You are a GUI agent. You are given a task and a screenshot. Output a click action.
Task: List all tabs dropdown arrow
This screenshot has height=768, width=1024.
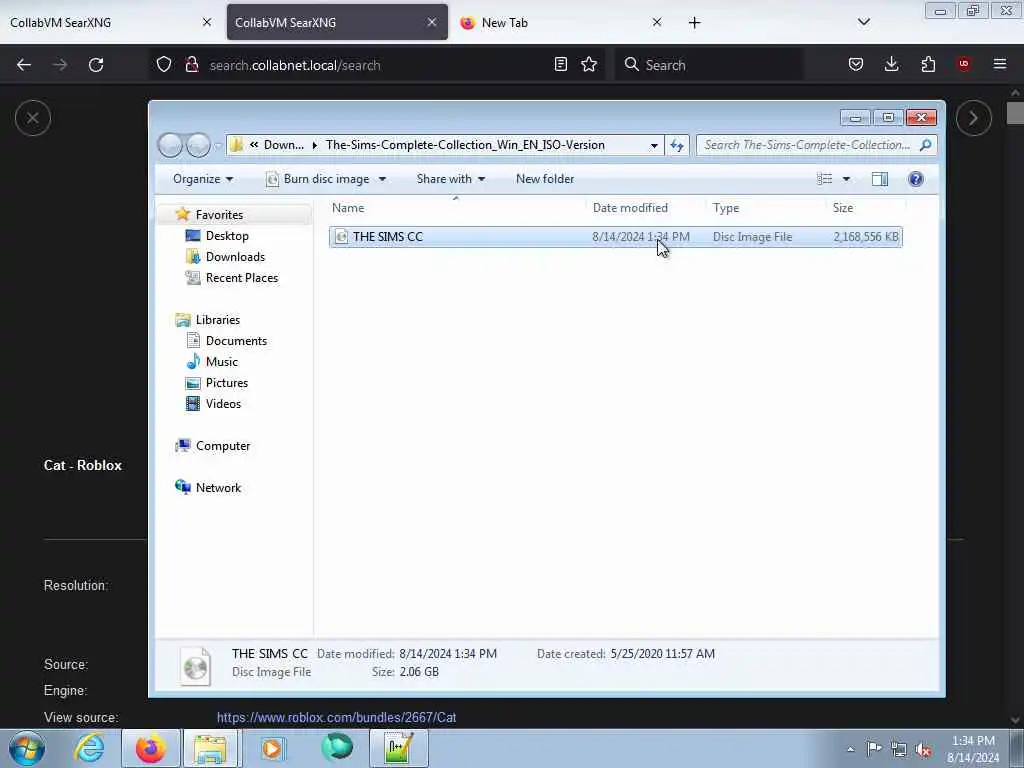[x=863, y=22]
